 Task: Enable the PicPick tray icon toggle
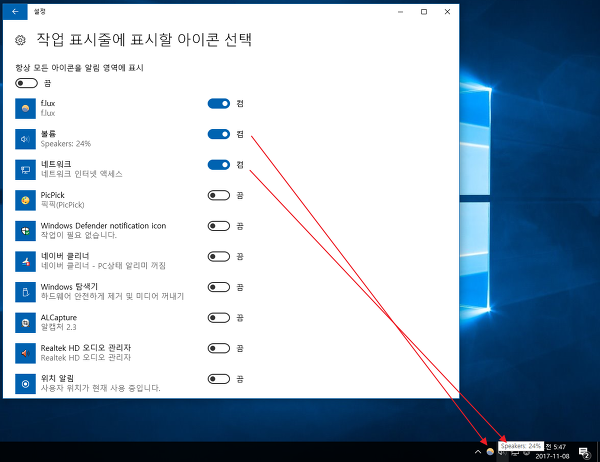pos(218,195)
